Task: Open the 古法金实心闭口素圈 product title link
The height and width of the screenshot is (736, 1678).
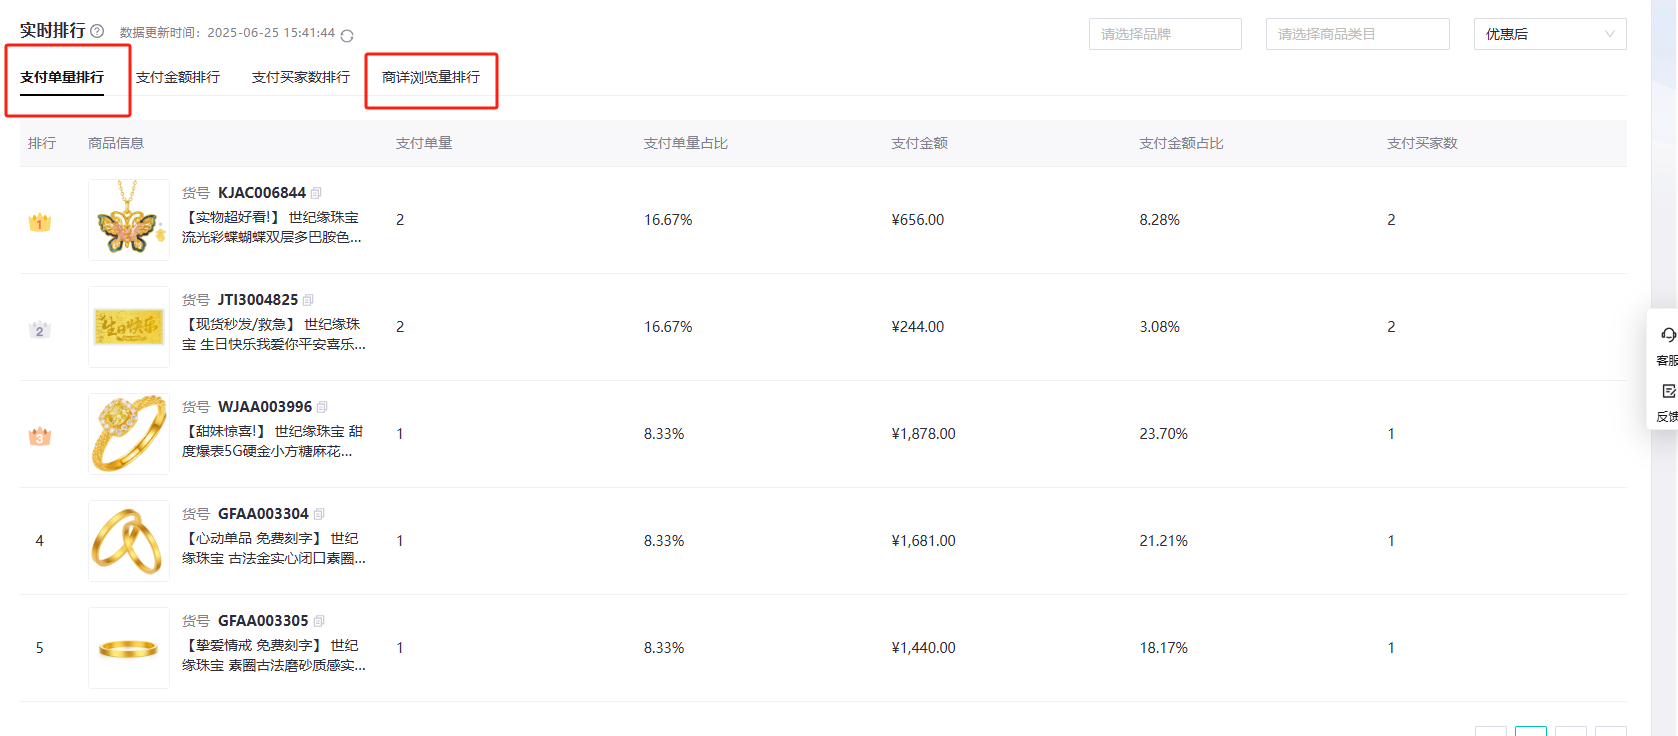Action: tap(273, 548)
